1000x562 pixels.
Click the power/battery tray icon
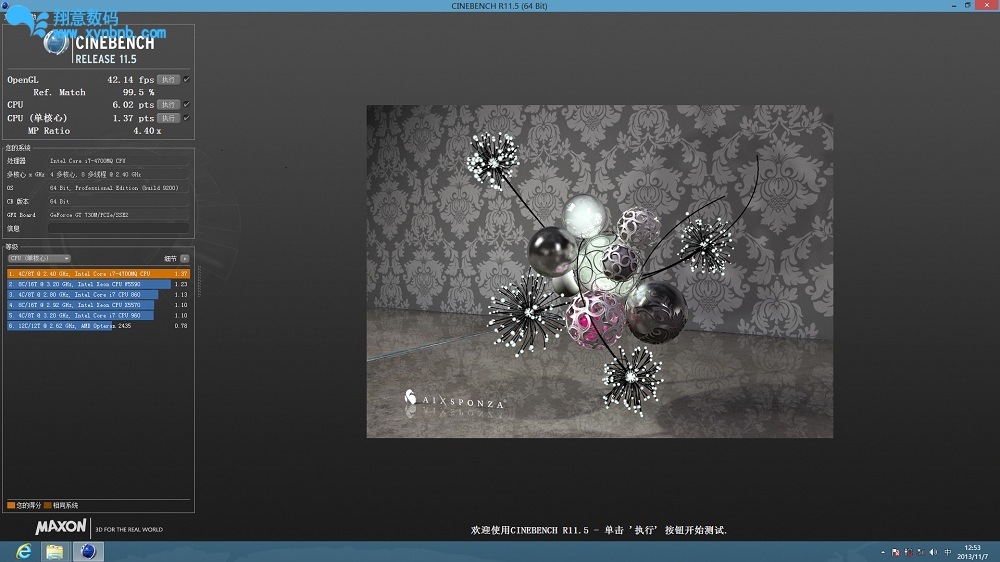[x=908, y=552]
